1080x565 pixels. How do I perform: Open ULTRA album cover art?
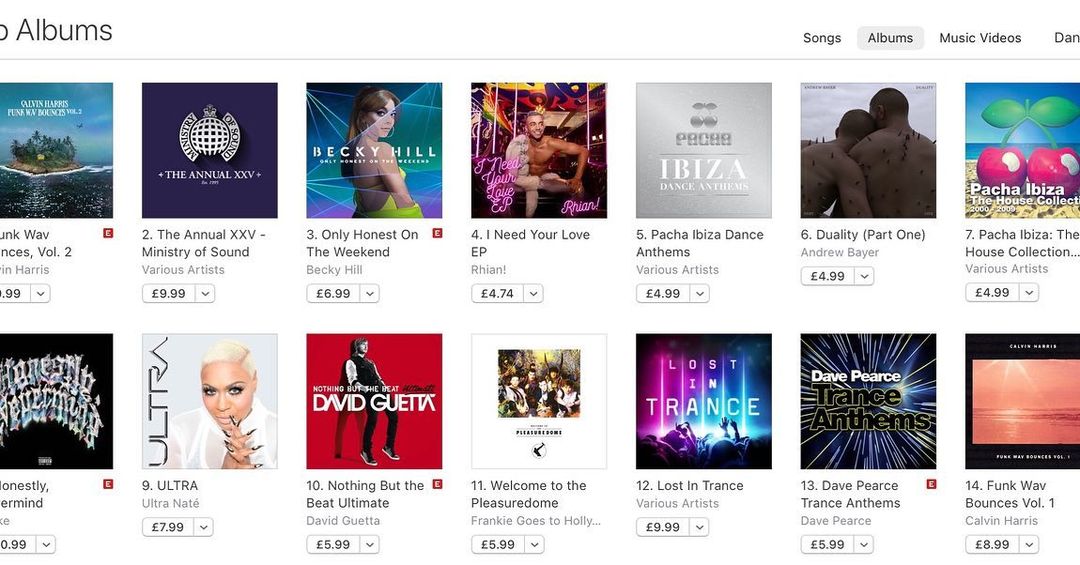point(209,401)
